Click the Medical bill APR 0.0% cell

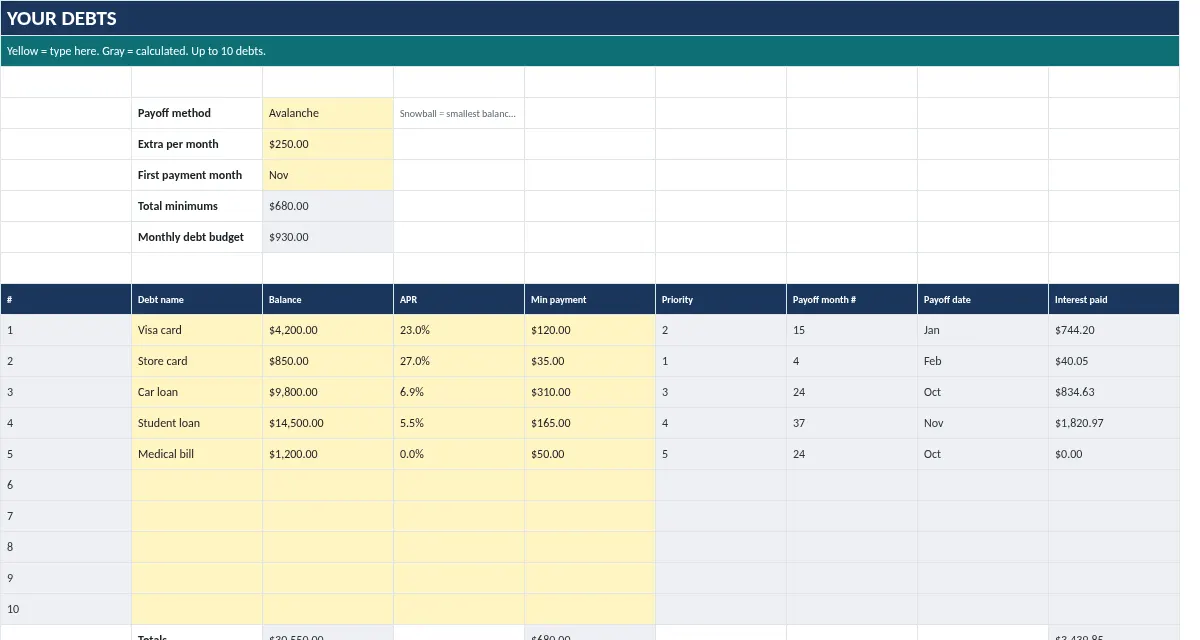pyautogui.click(x=459, y=454)
